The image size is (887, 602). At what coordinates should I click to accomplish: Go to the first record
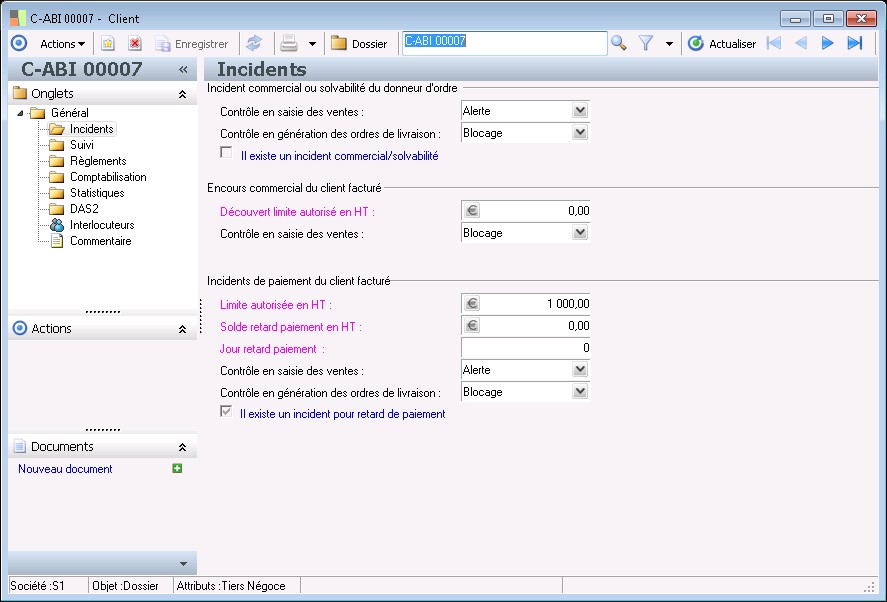[x=773, y=43]
